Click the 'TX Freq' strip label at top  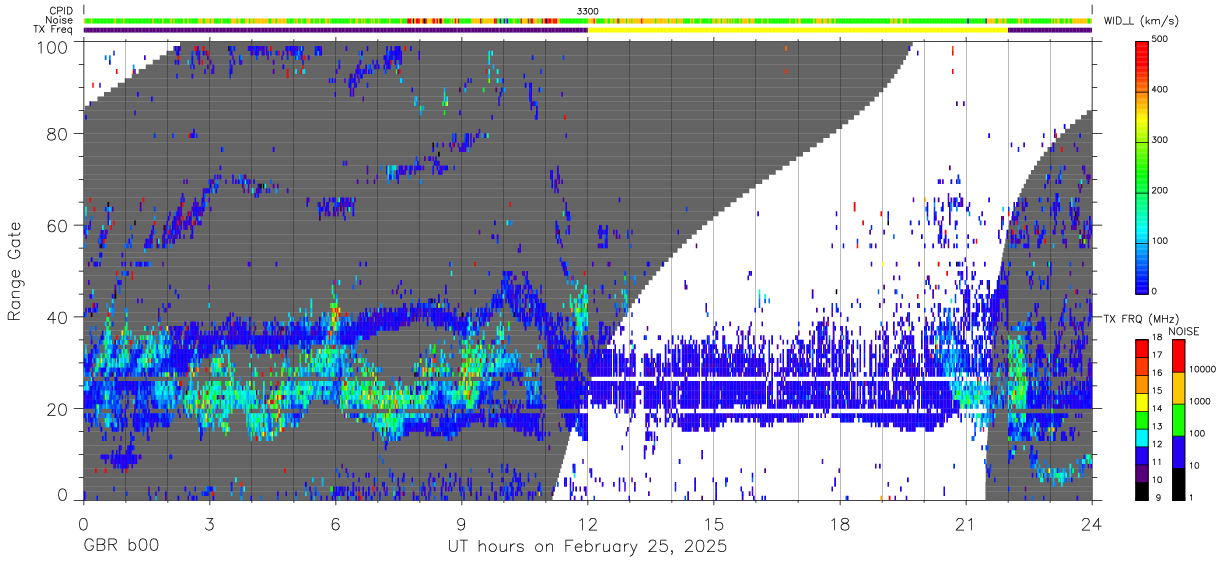pos(54,29)
